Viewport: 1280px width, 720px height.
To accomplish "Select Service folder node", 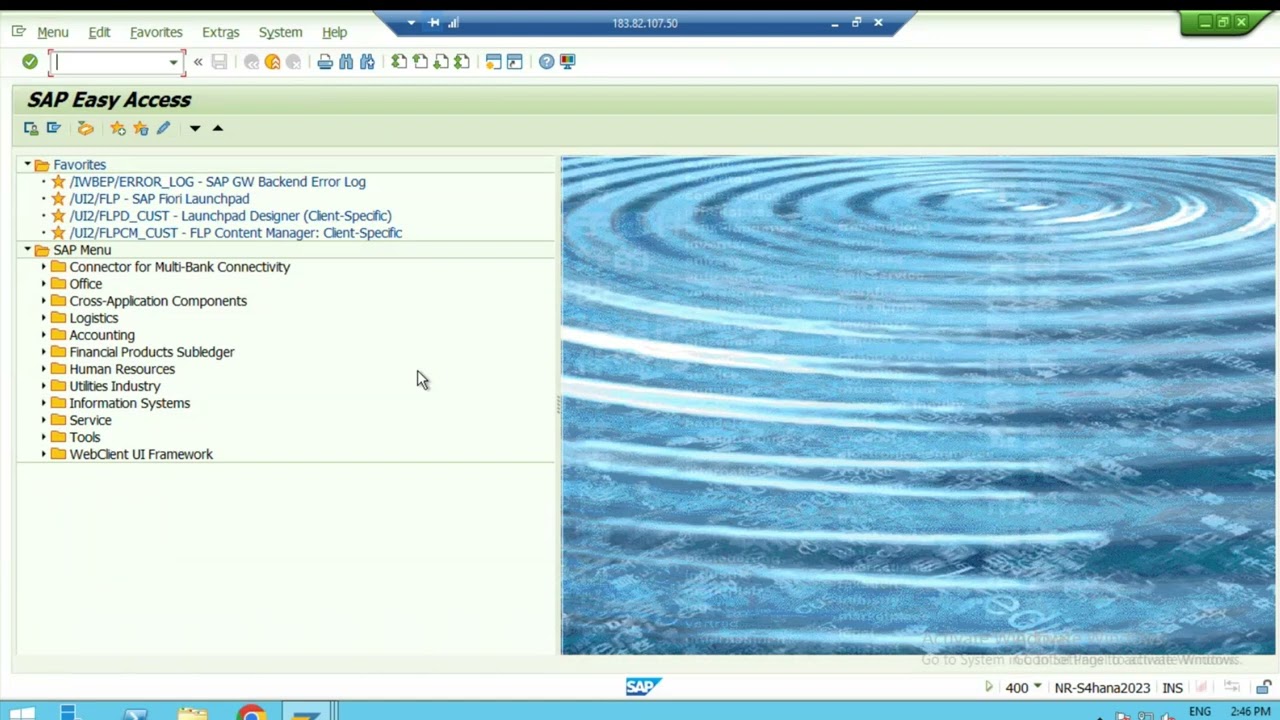I will click(x=90, y=420).
